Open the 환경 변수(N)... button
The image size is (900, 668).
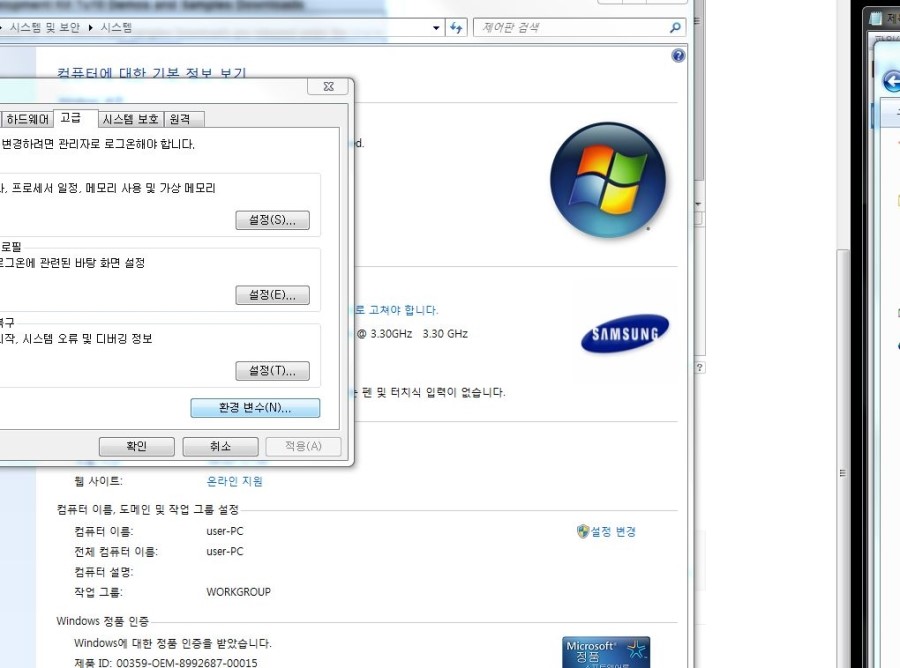pos(255,408)
